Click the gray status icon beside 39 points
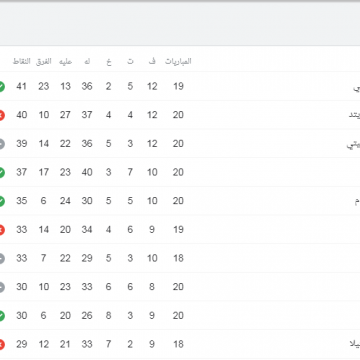The image size is (360, 360). (1, 144)
